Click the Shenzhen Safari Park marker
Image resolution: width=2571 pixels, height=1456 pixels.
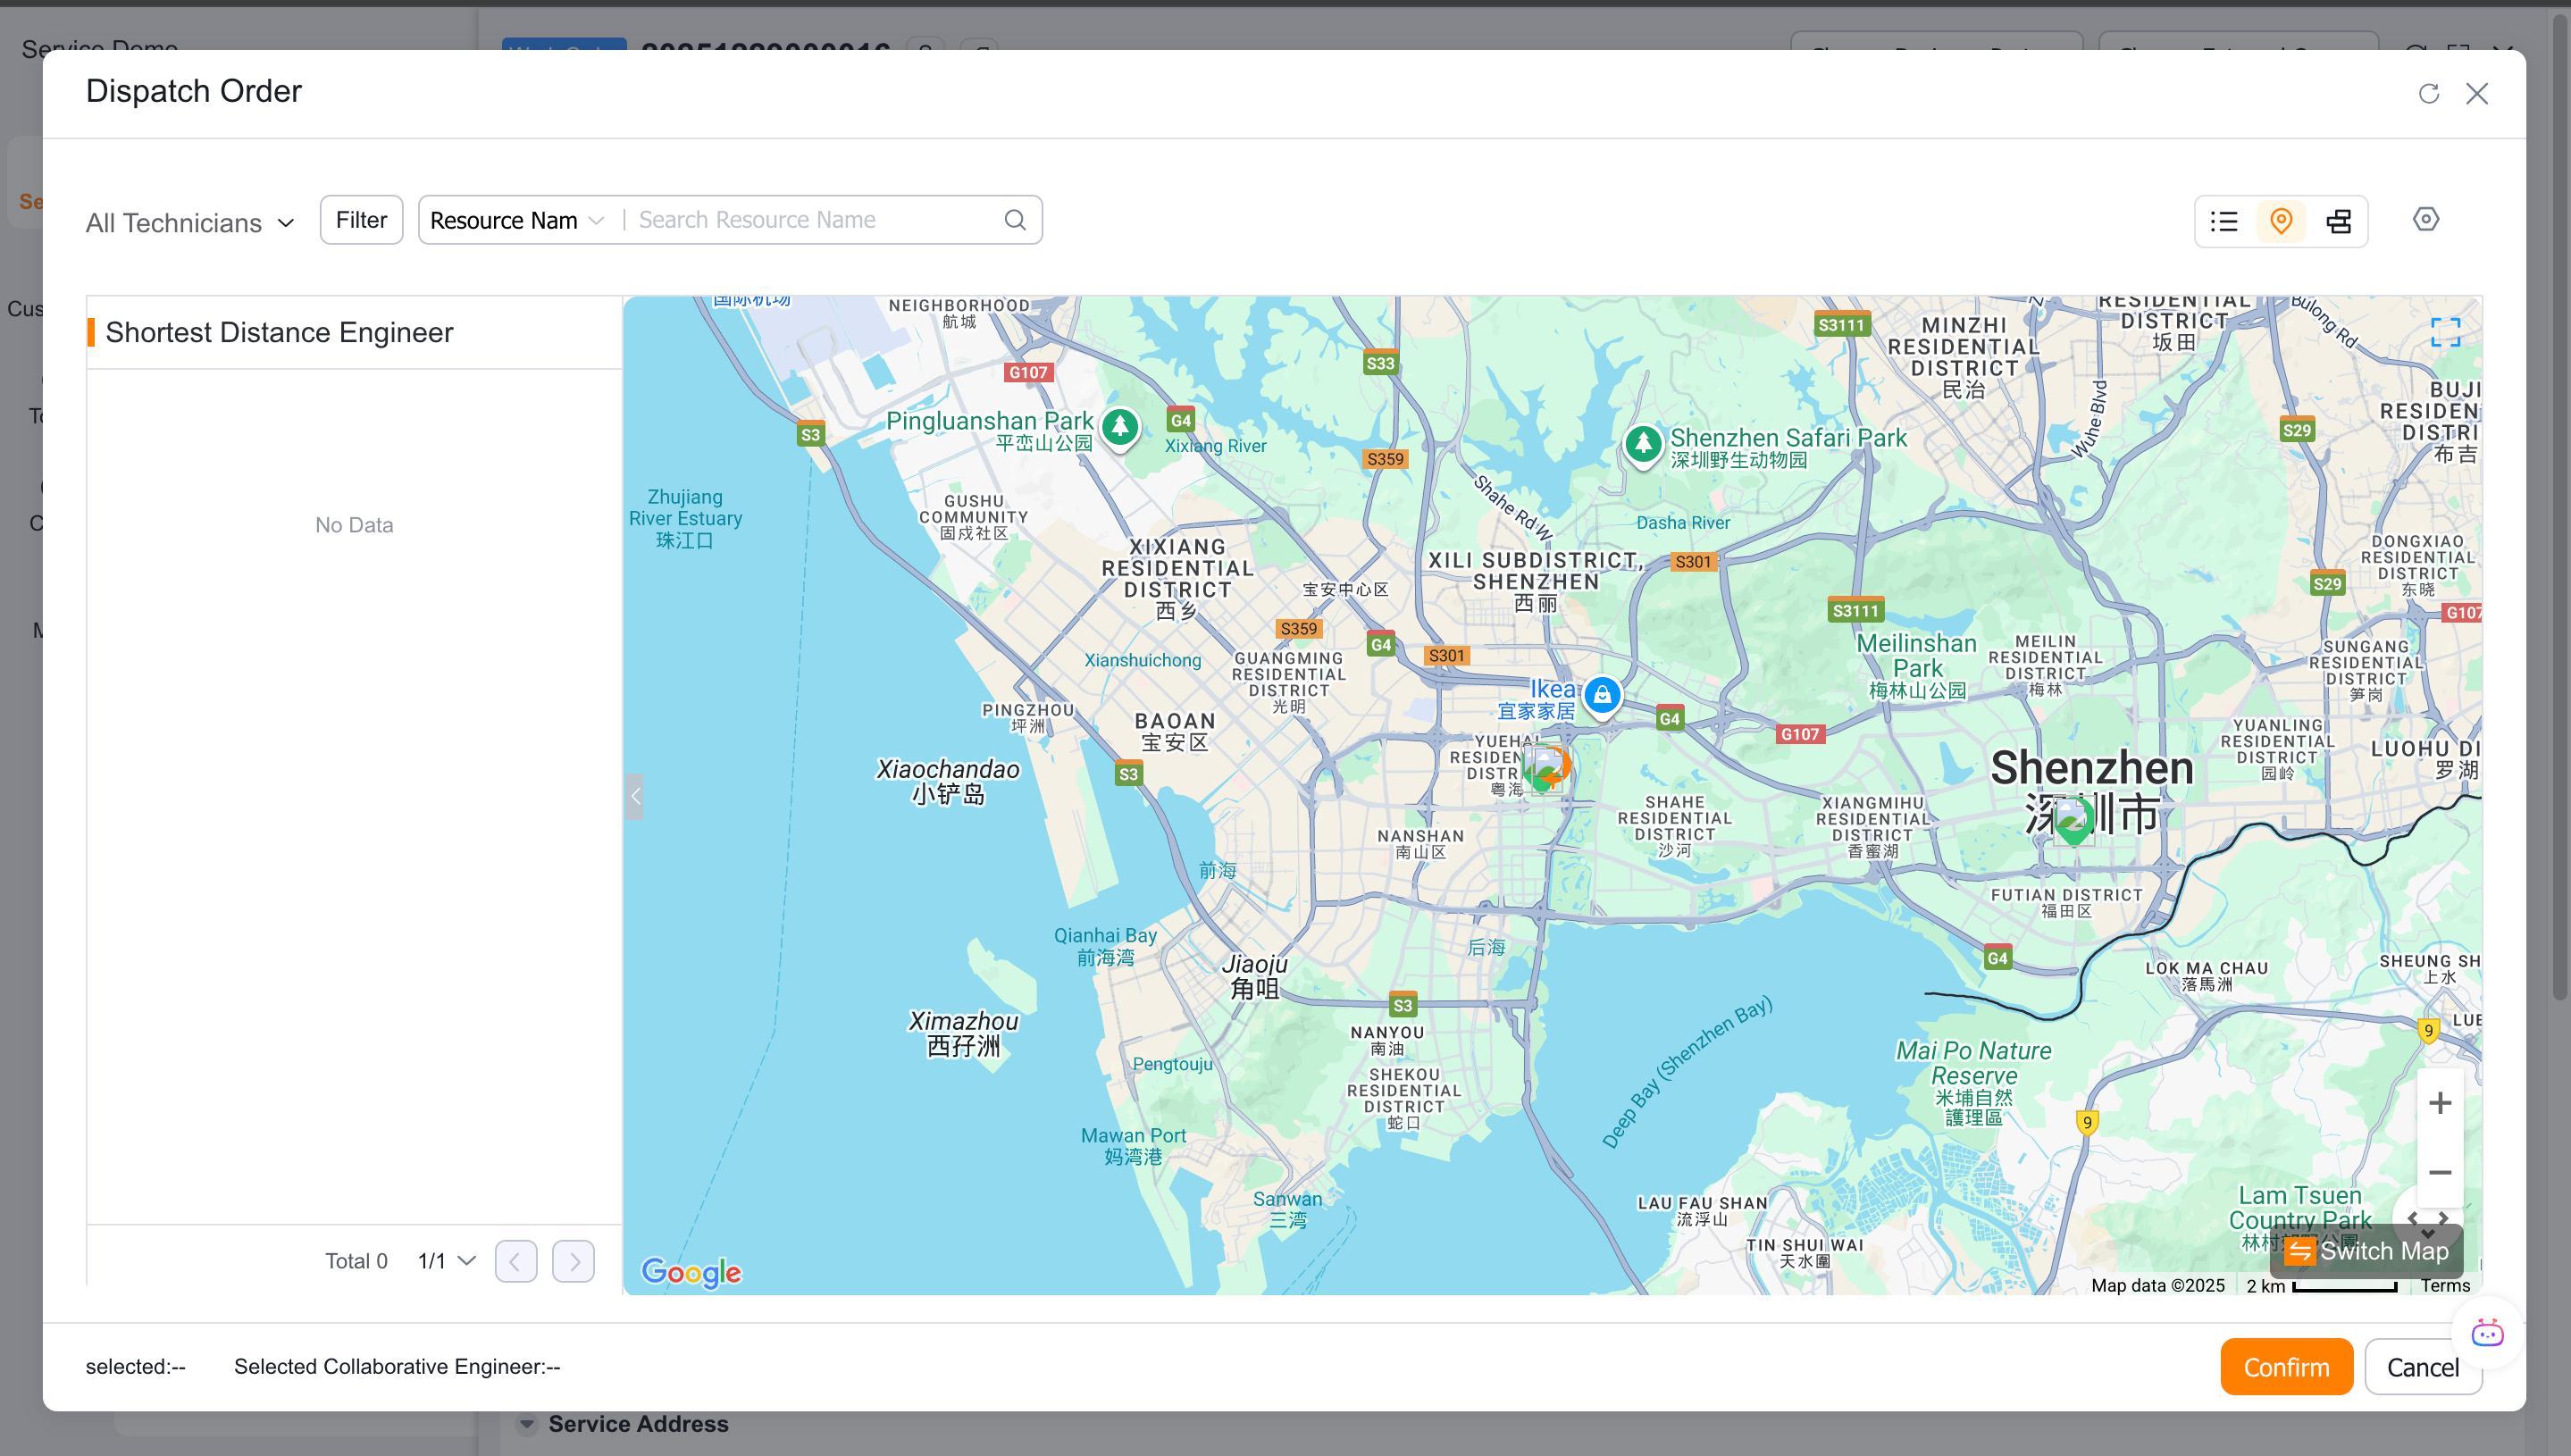point(1643,444)
